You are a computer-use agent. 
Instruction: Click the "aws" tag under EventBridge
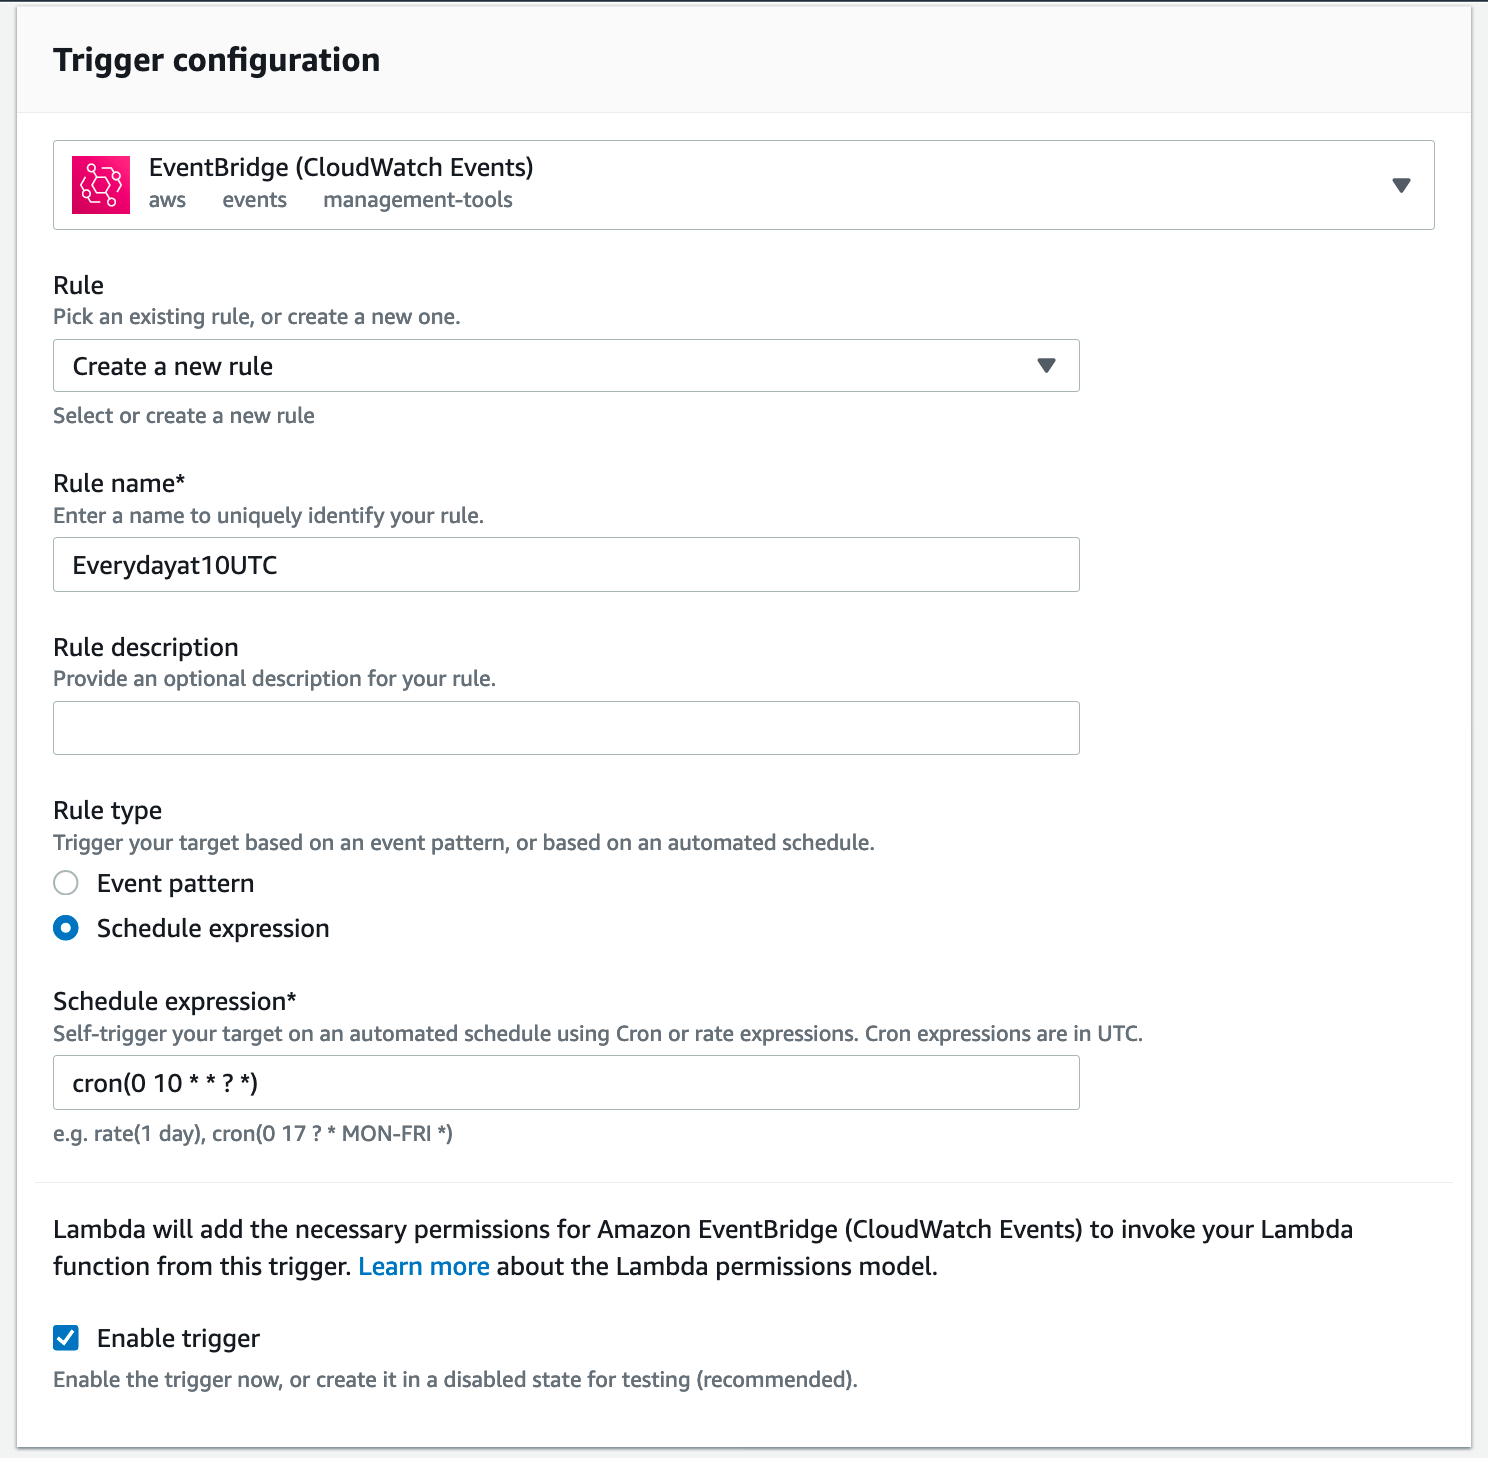pyautogui.click(x=167, y=200)
